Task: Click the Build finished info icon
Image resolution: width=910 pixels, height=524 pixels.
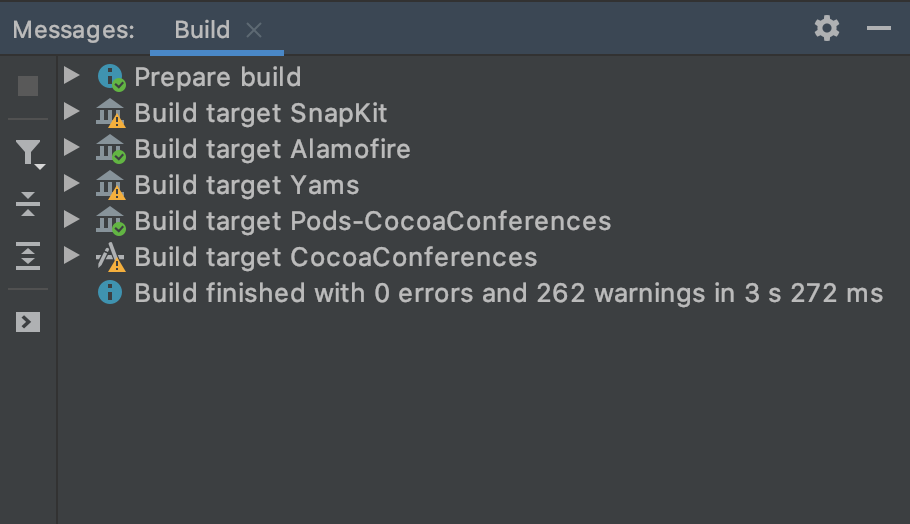Action: pyautogui.click(x=110, y=293)
